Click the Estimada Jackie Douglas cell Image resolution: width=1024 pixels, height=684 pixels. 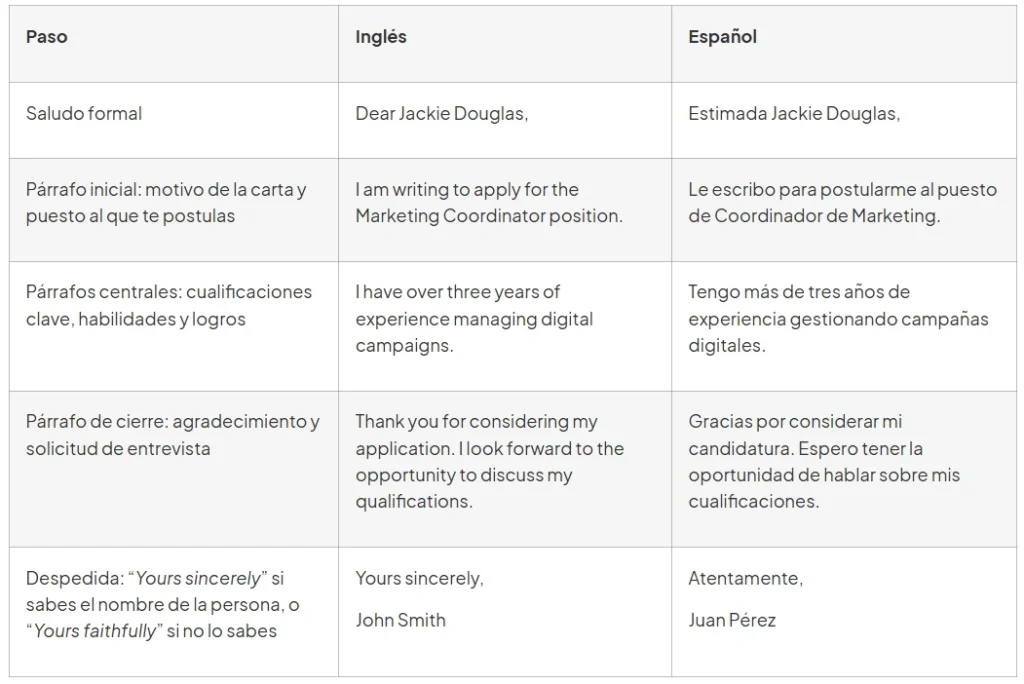click(844, 120)
